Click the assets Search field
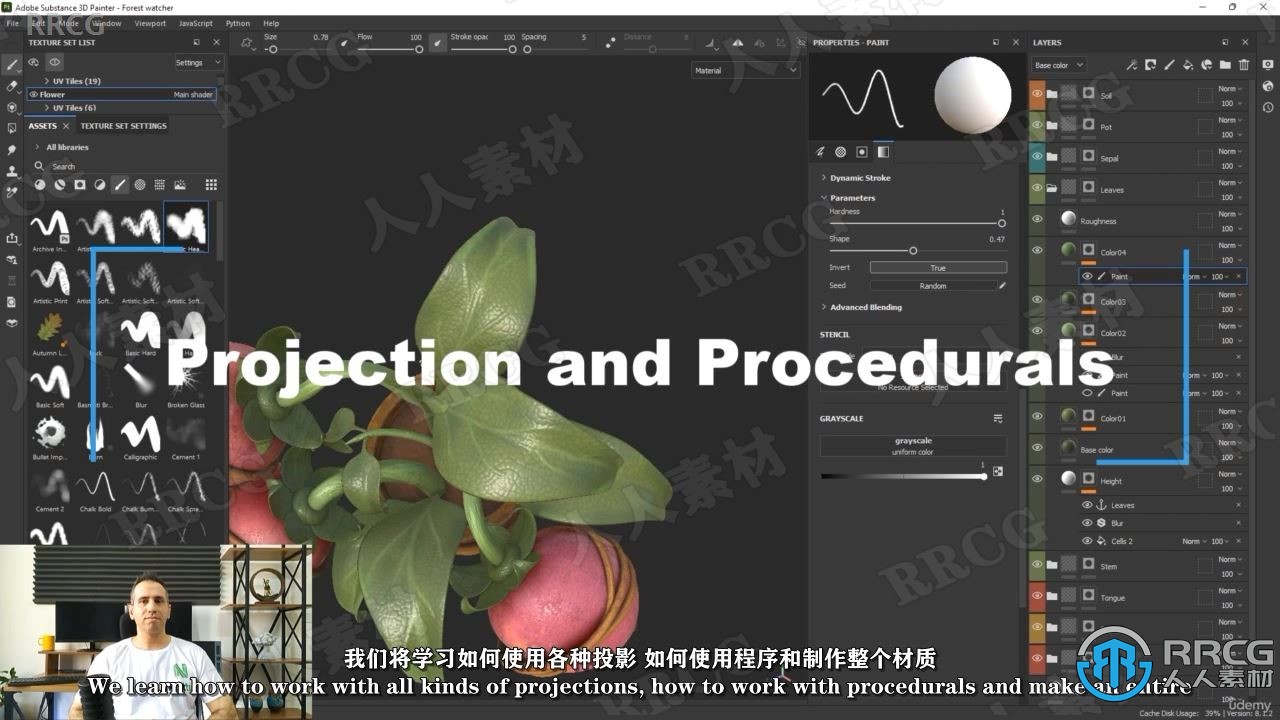 coord(125,166)
